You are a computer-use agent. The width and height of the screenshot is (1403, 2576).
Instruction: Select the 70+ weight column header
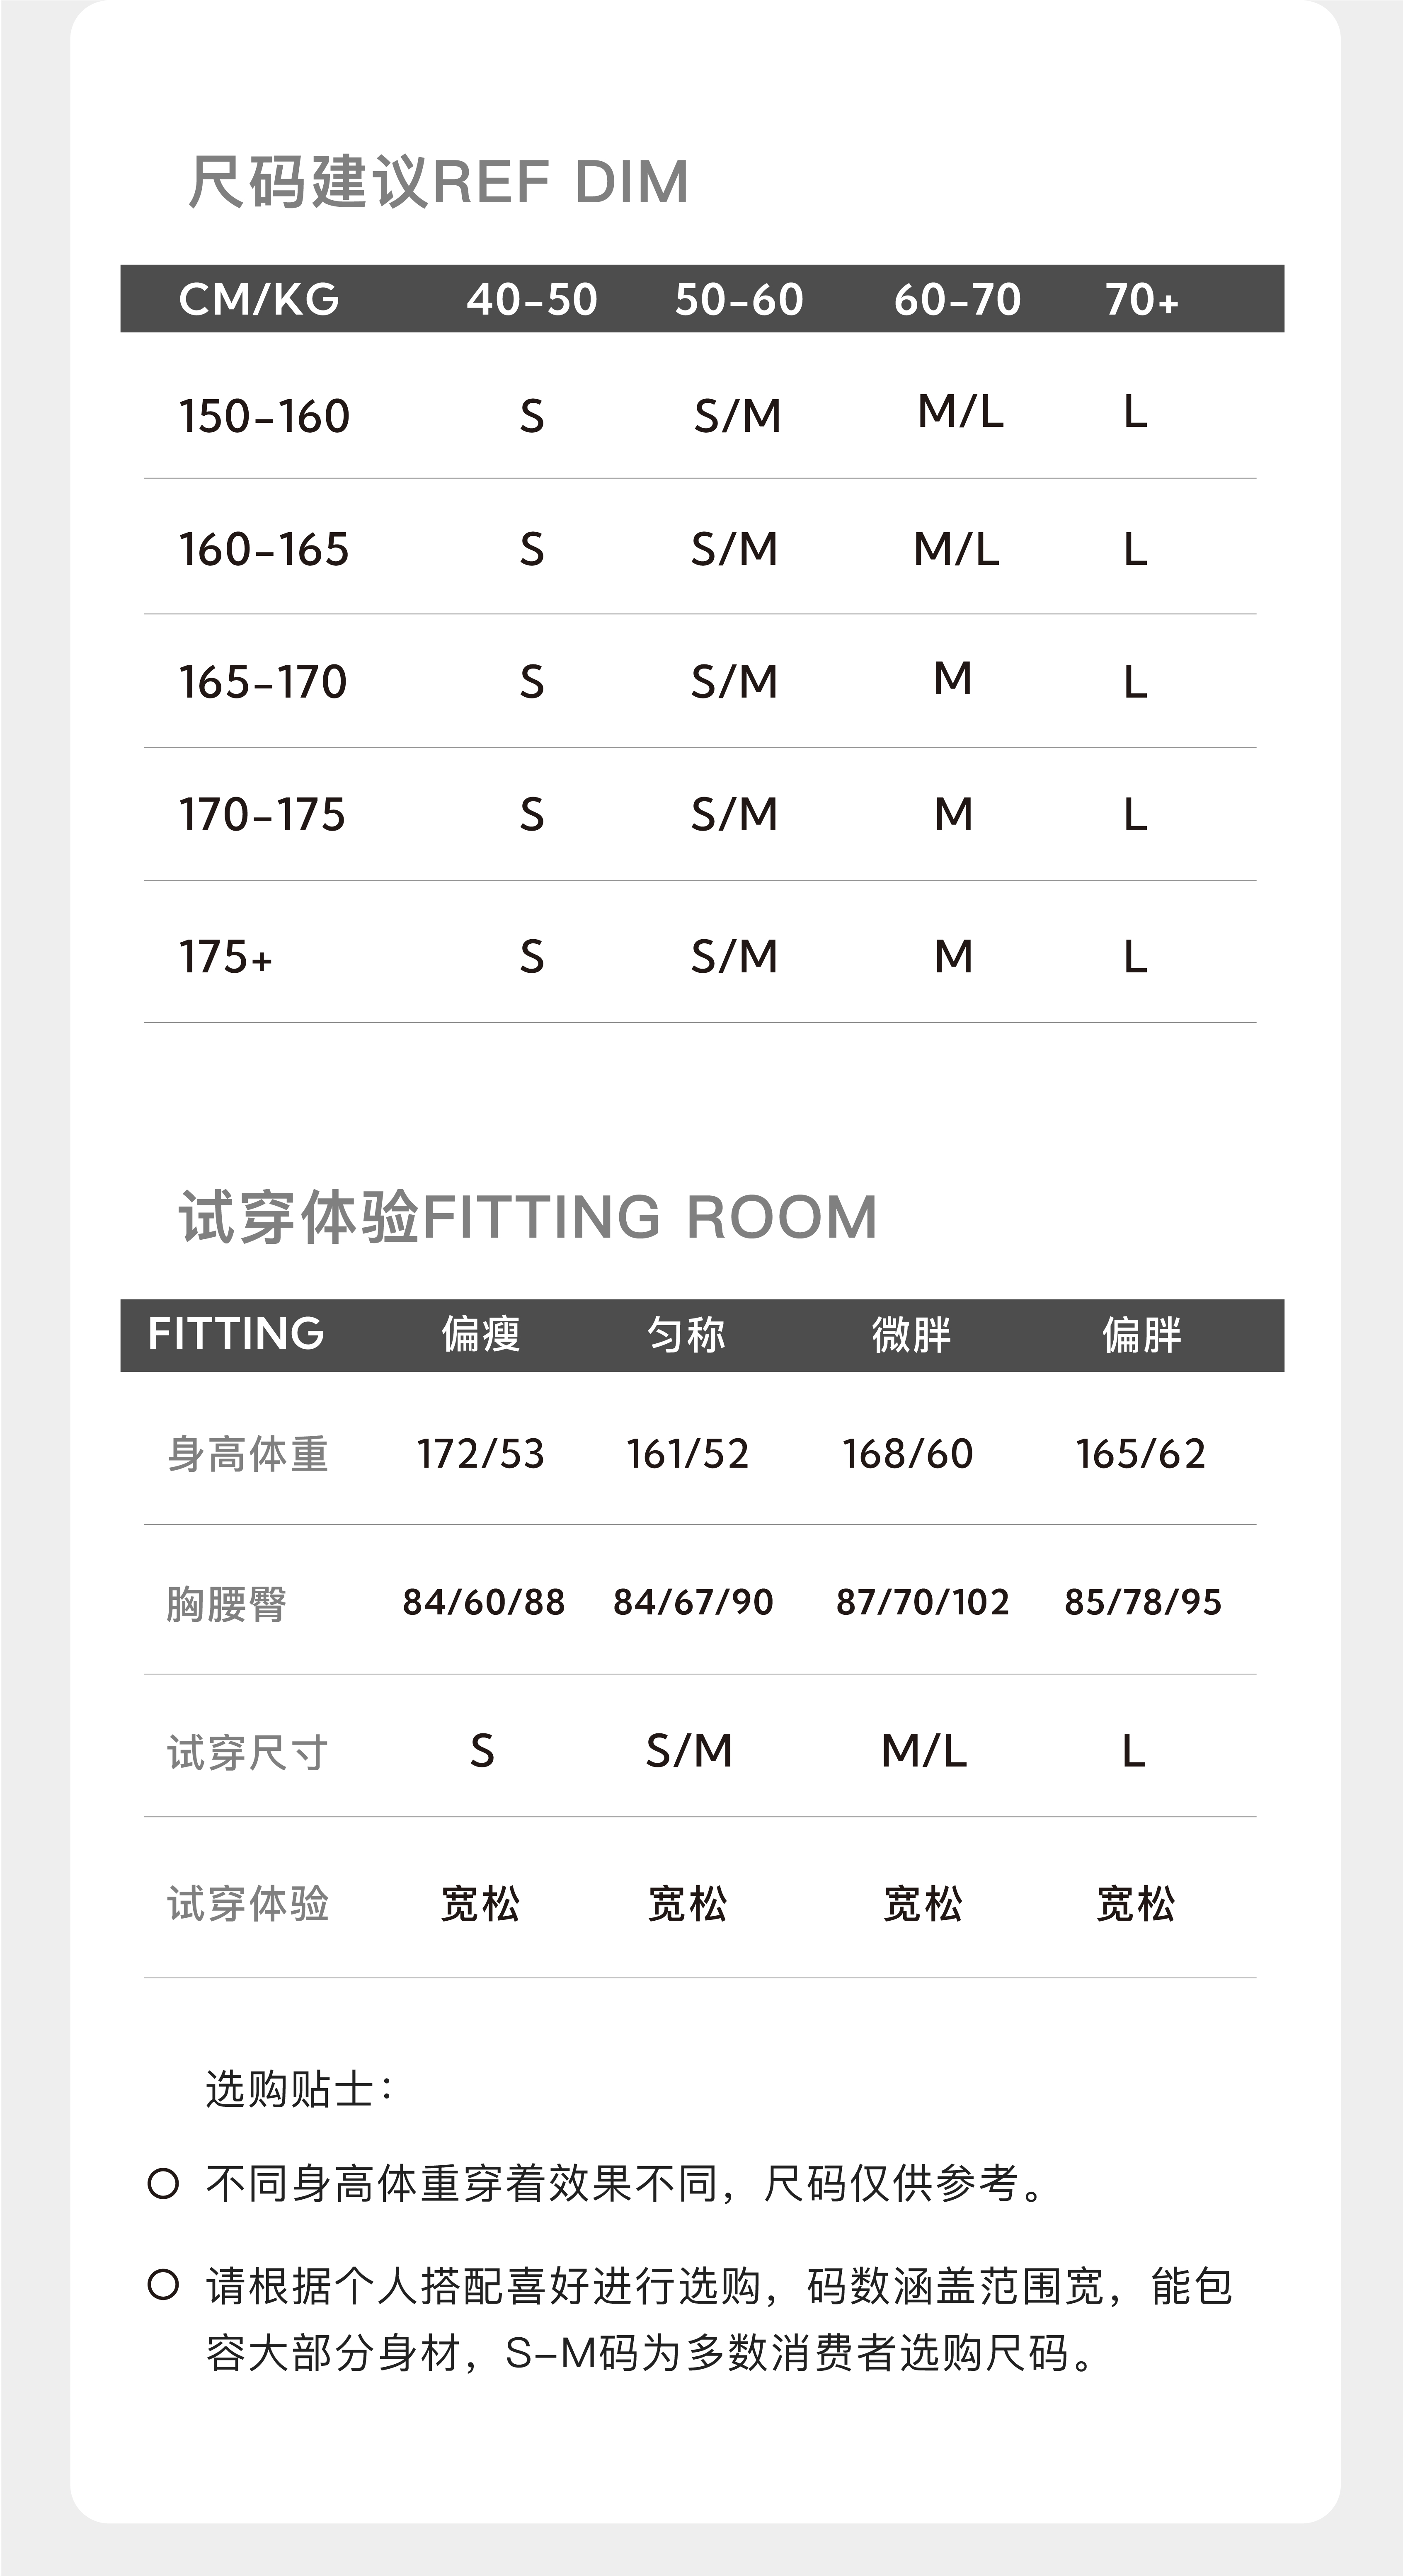(x=1141, y=299)
